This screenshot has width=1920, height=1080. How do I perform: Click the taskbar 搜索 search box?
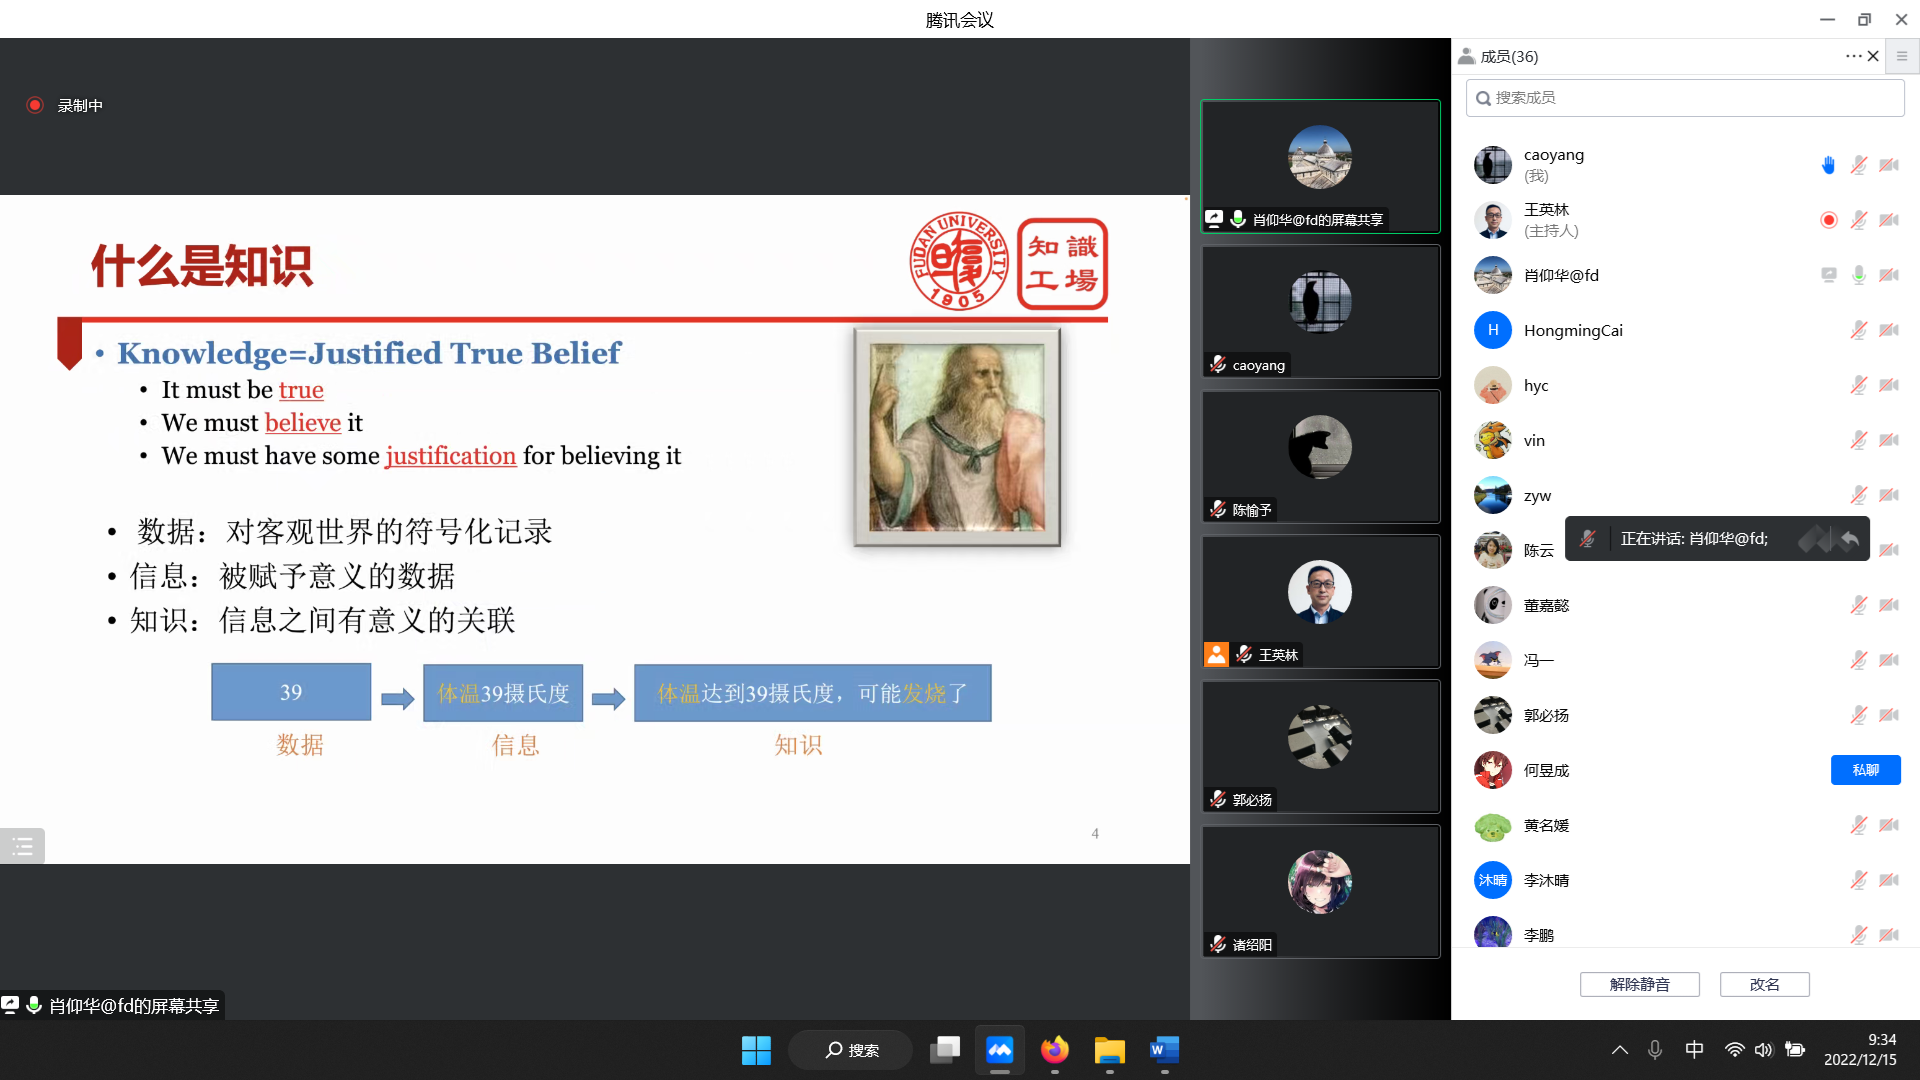[851, 1050]
